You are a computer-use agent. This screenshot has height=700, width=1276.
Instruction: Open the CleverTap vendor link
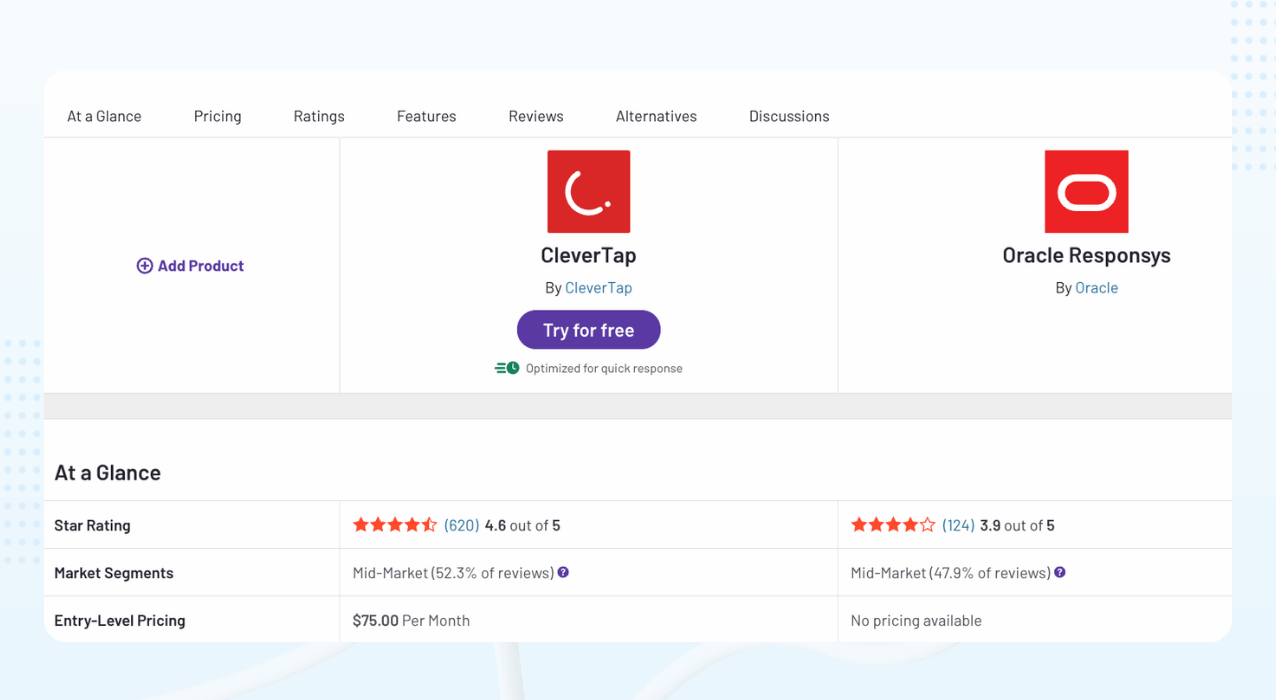tap(598, 288)
